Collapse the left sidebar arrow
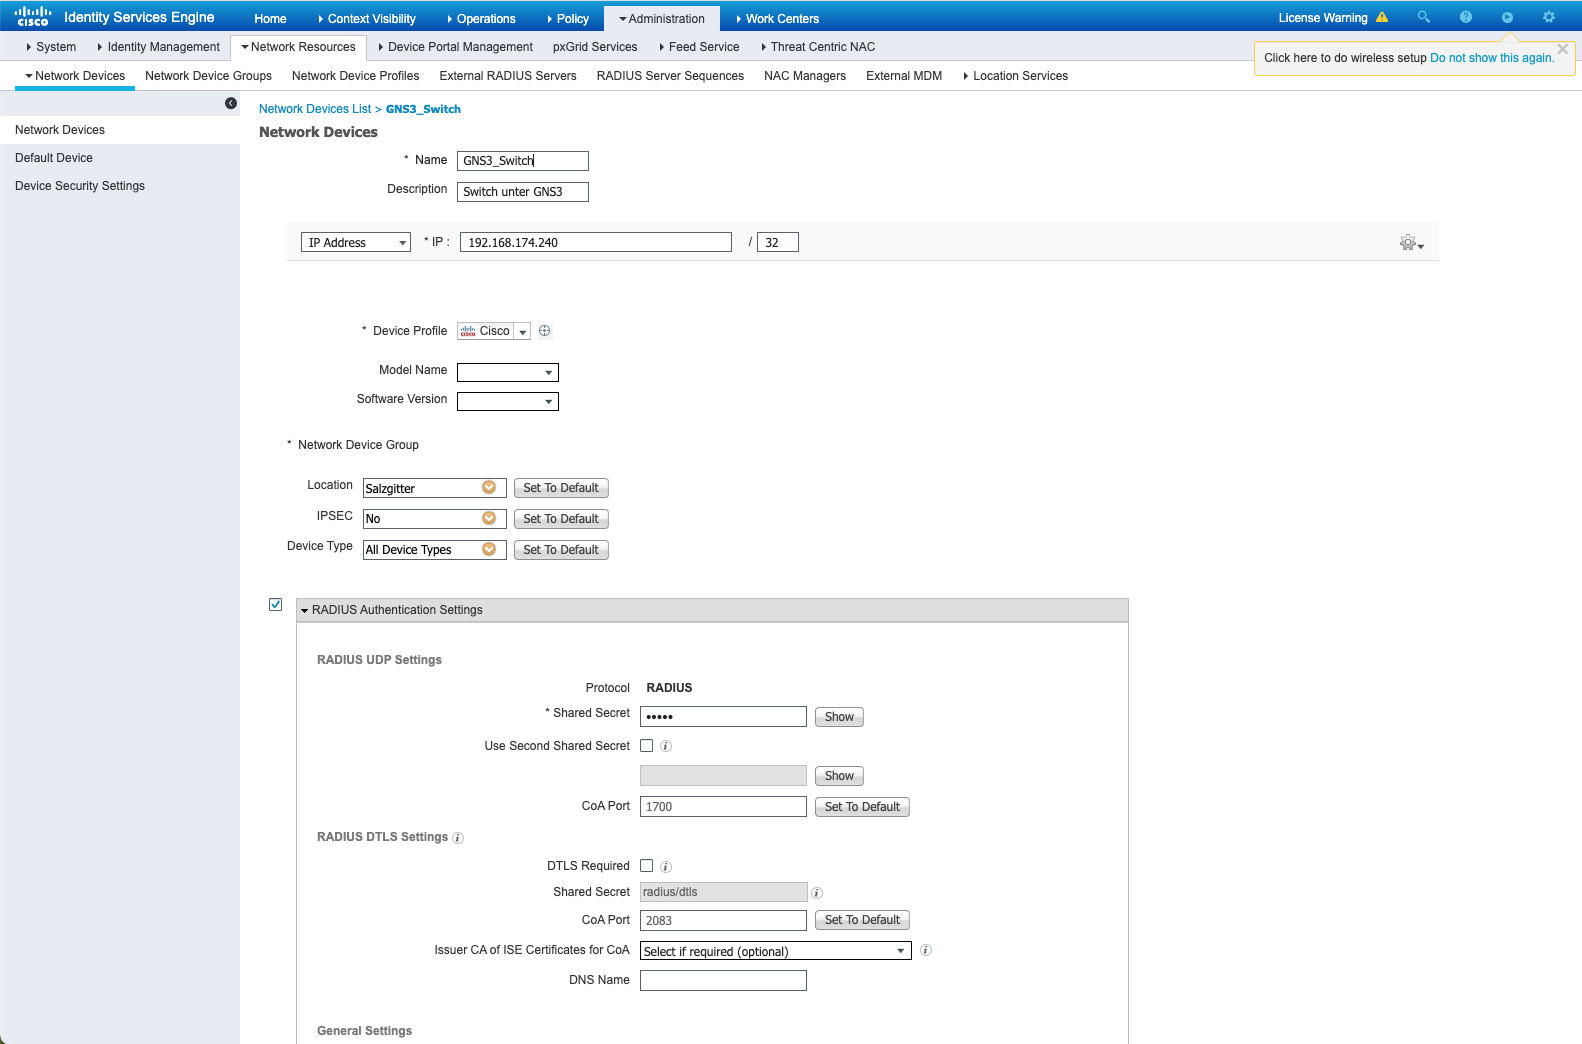Image resolution: width=1582 pixels, height=1044 pixels. [x=231, y=103]
